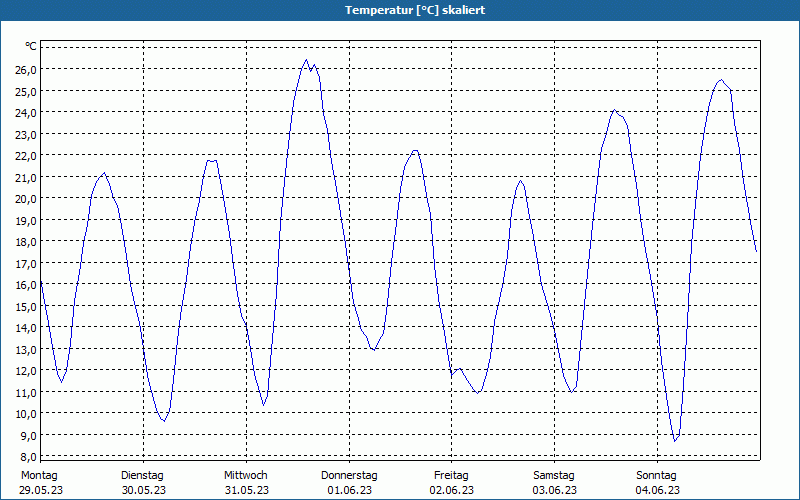Click the highest temperature peak on Mittwoch
Image resolution: width=800 pixels, height=500 pixels.
[307, 60]
